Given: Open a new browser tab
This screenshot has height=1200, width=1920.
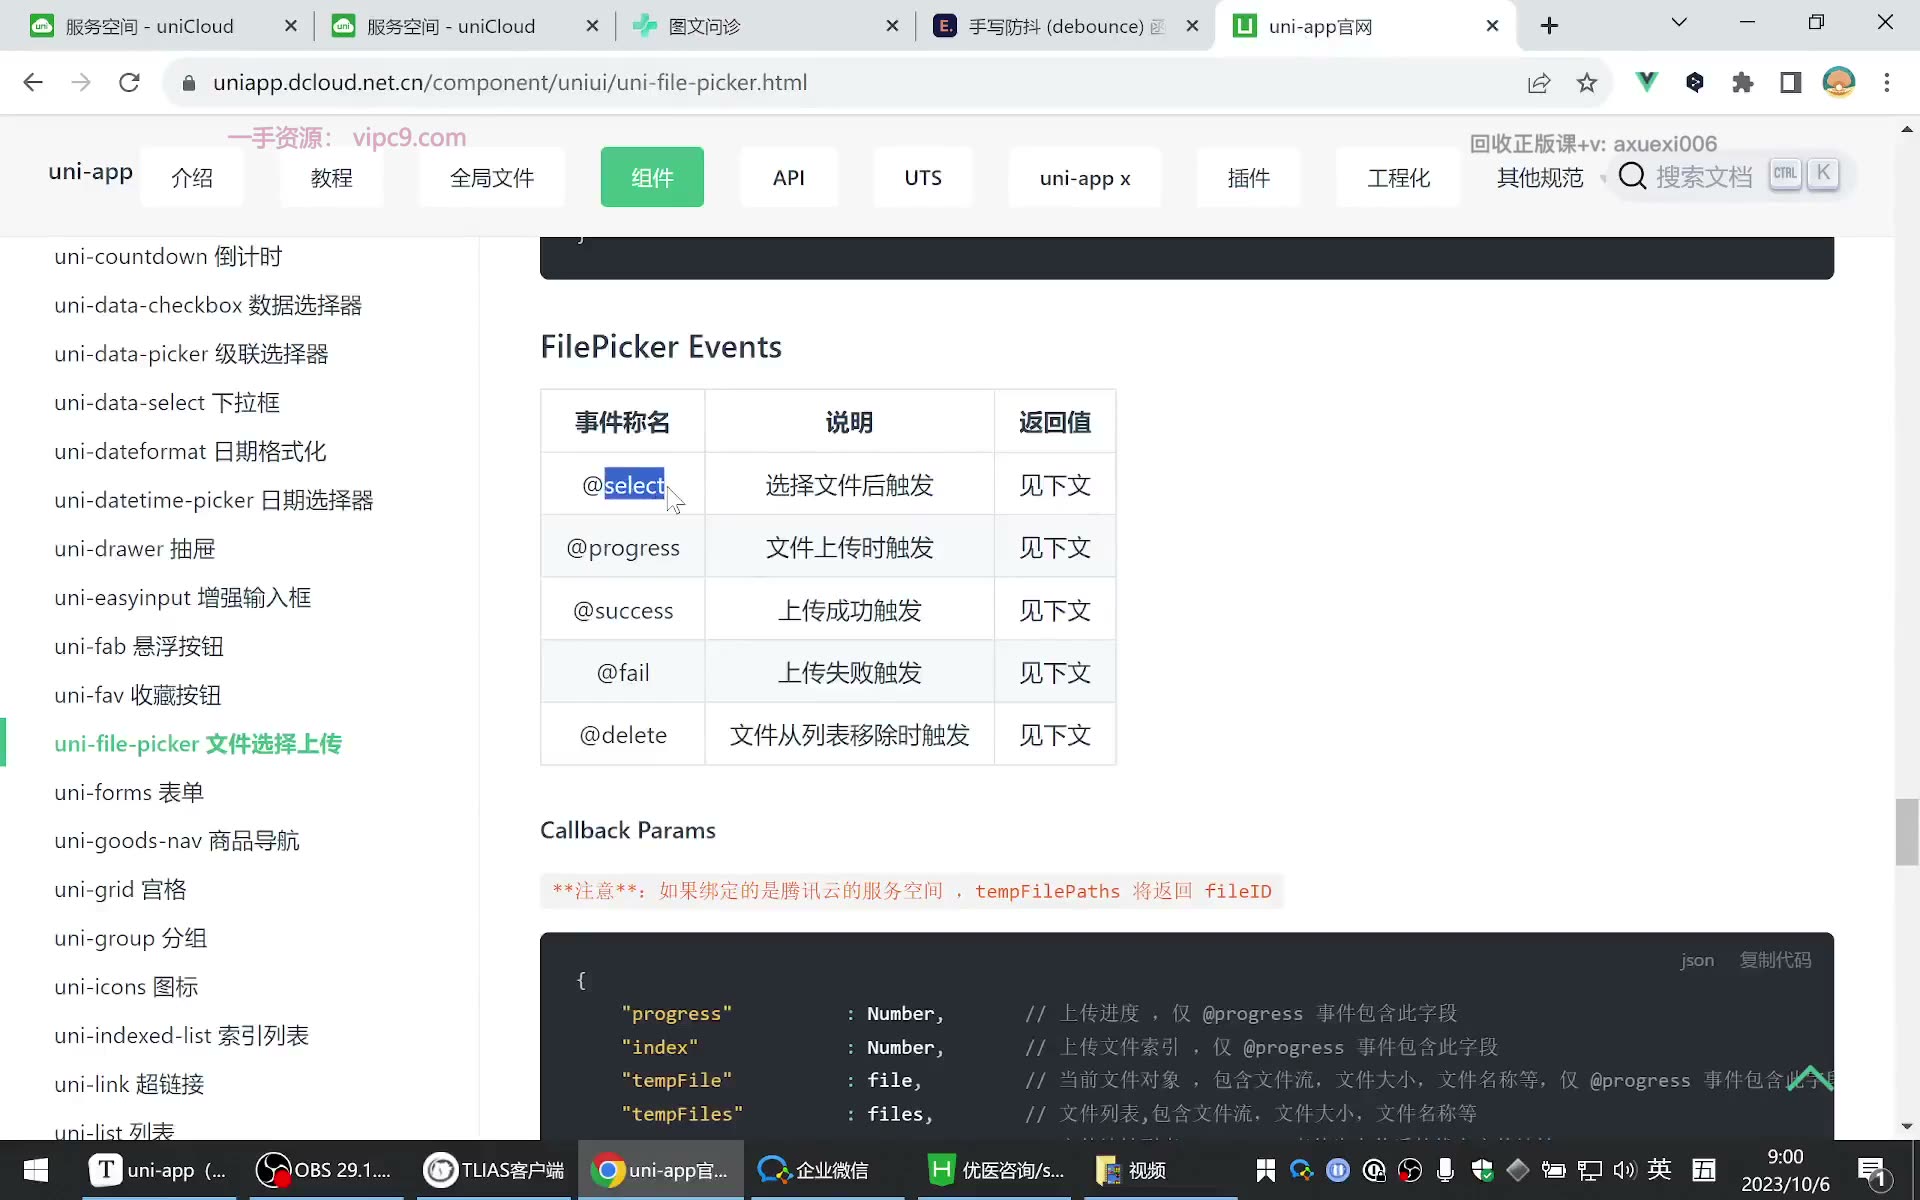Looking at the screenshot, I should (1549, 26).
